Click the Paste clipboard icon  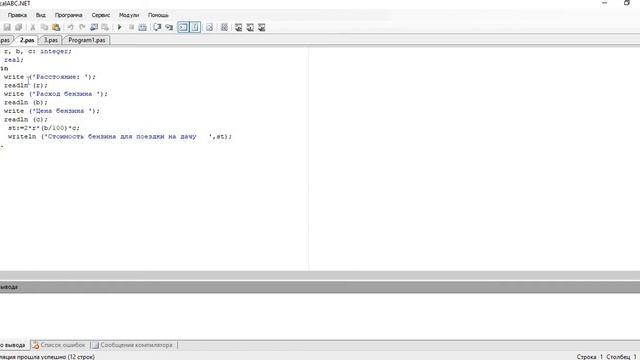coord(56,27)
